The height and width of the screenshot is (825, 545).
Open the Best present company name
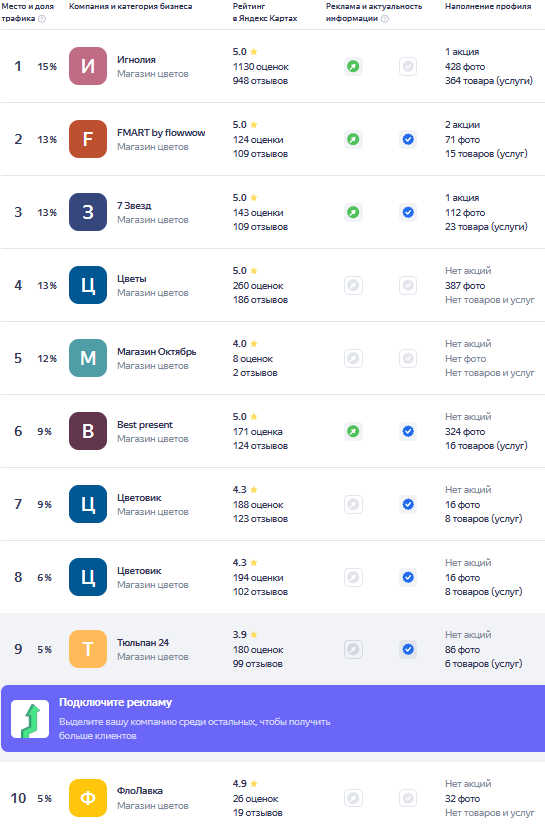coord(145,425)
